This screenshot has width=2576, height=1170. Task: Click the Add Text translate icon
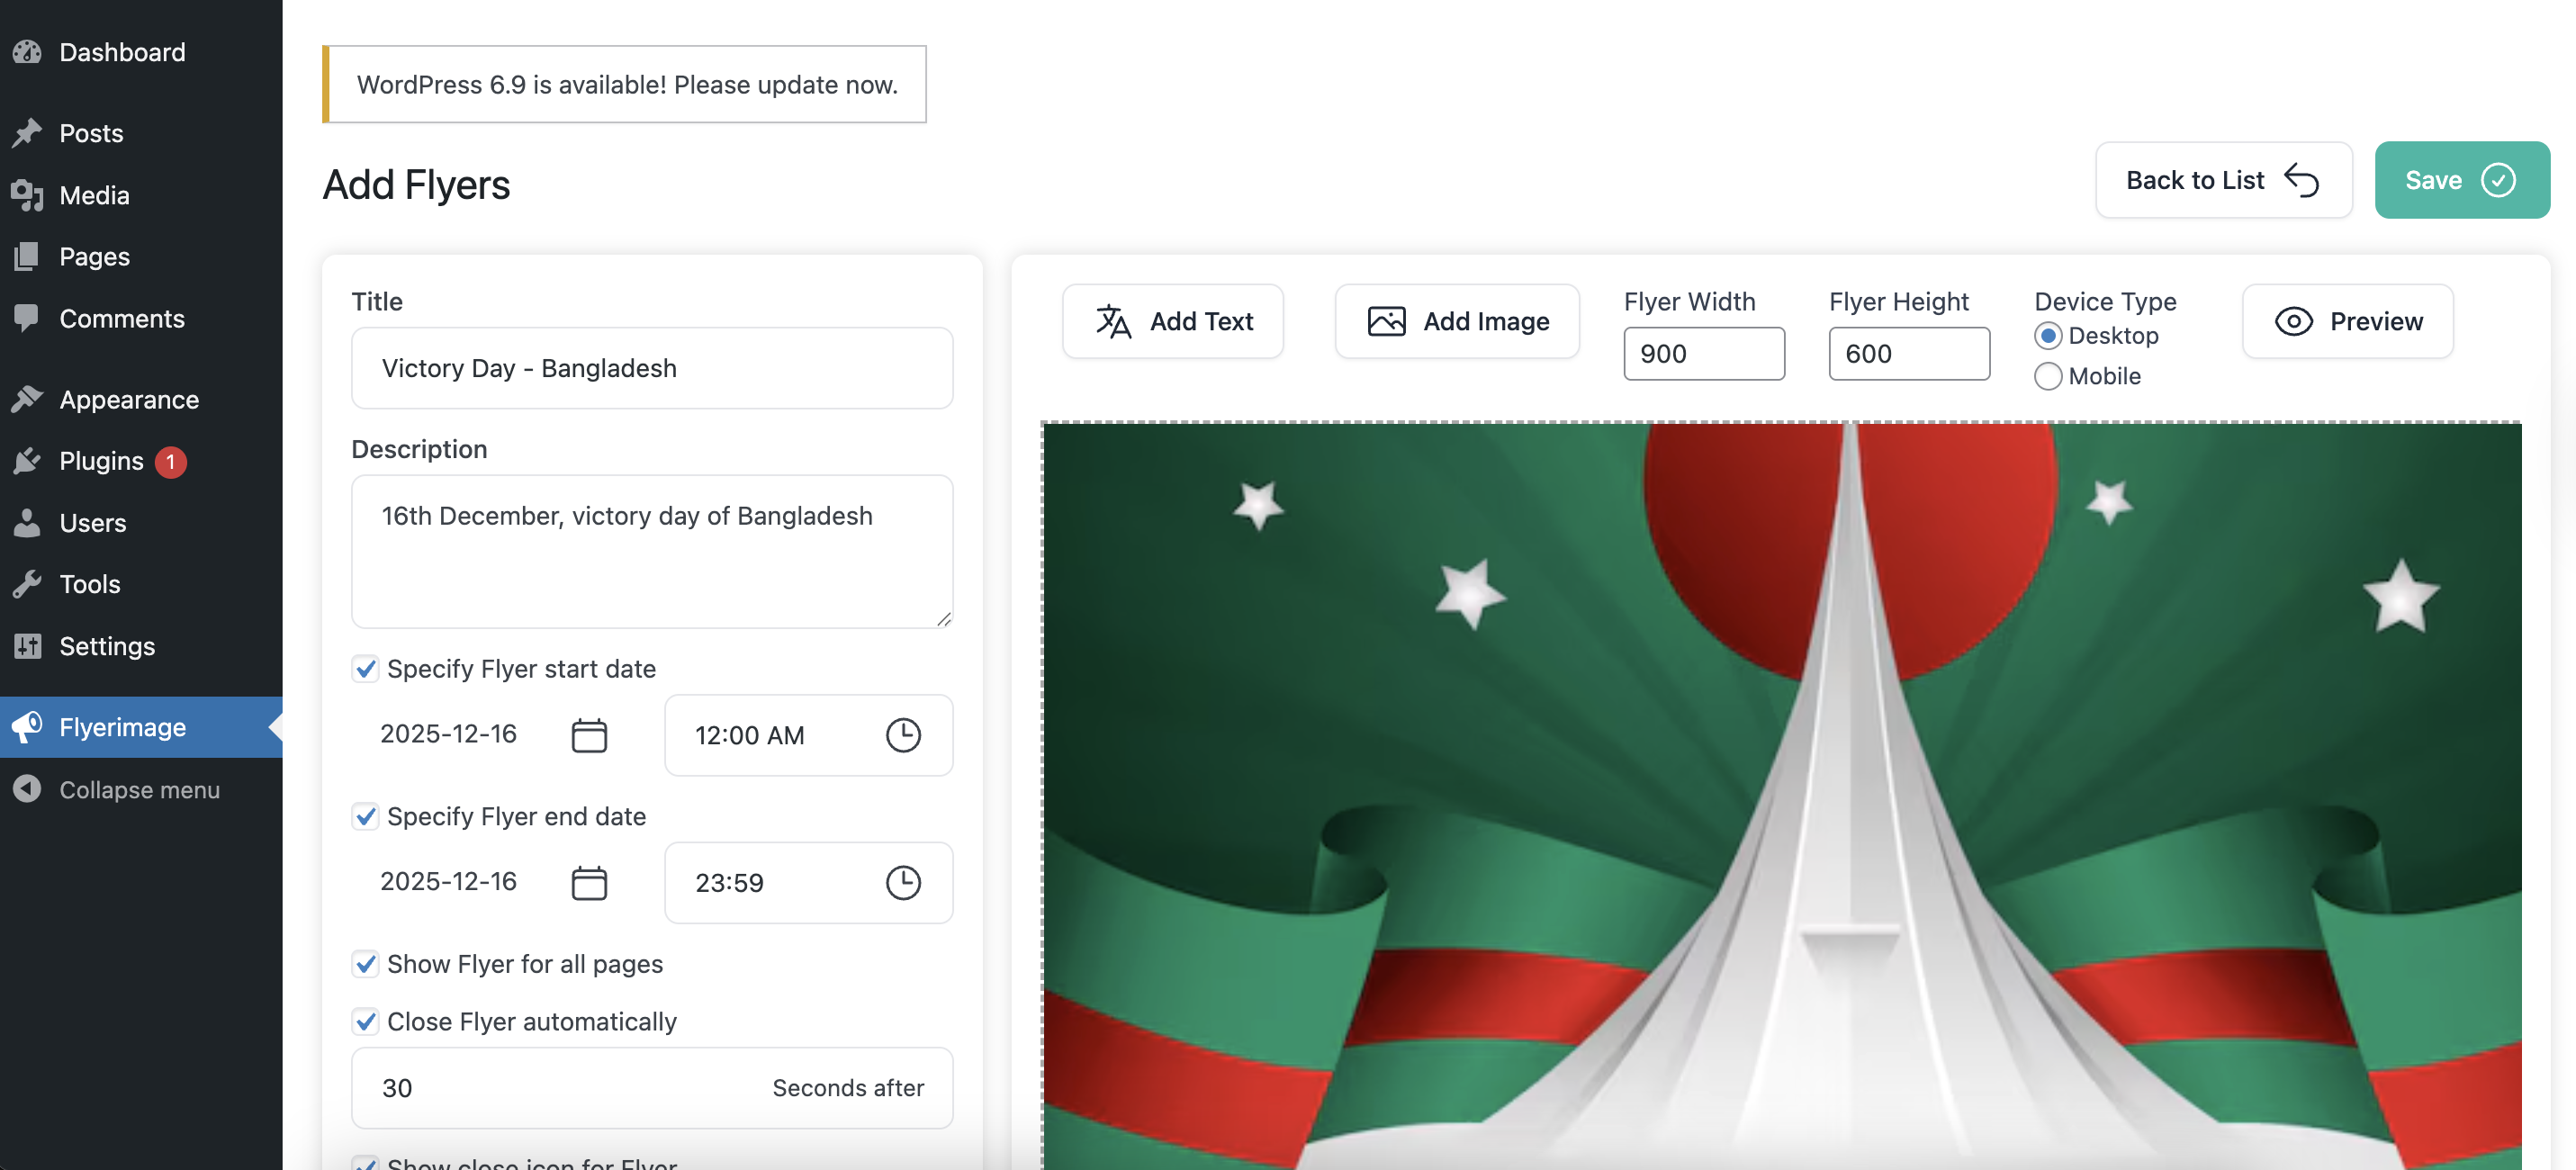click(x=1113, y=321)
